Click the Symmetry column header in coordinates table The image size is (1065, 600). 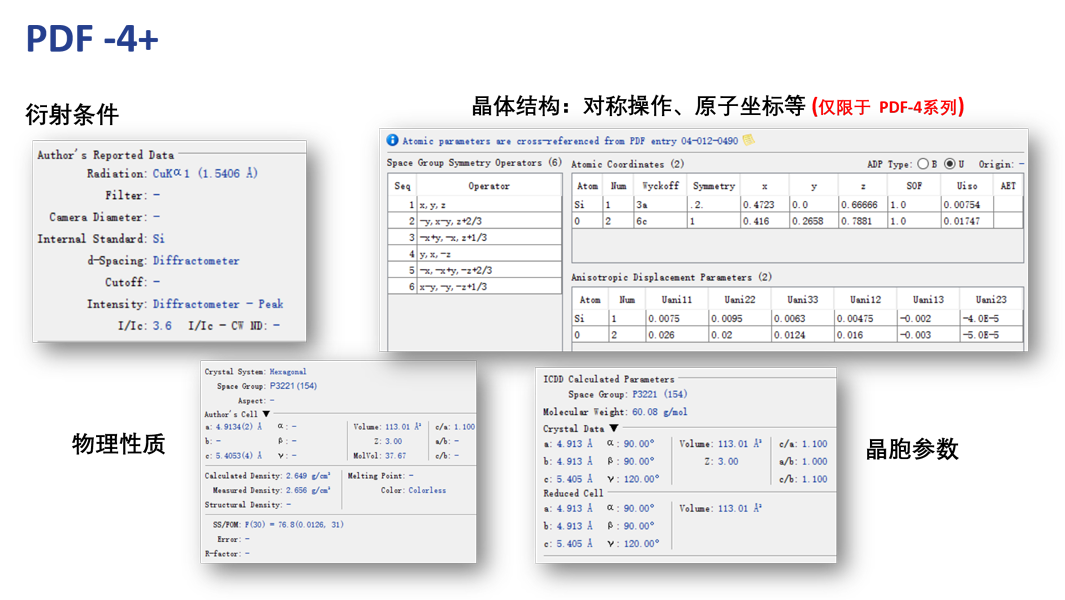point(713,186)
